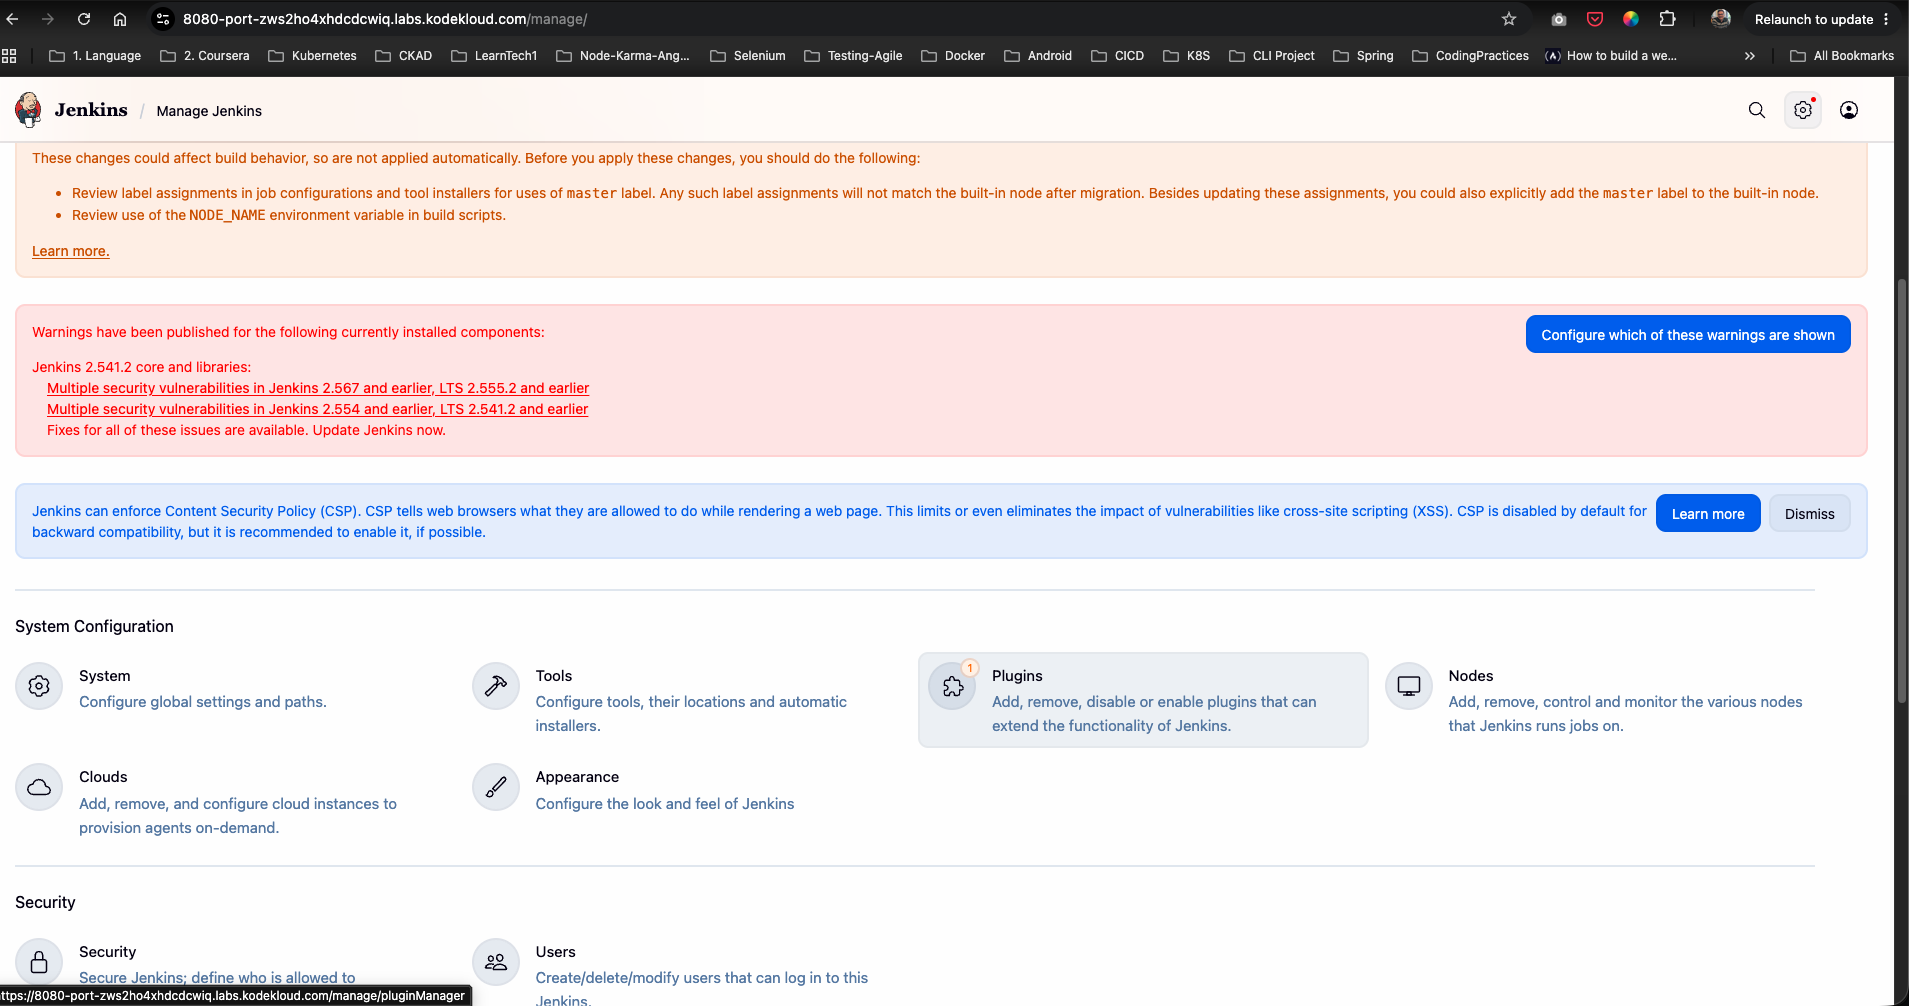Open the 2. Coursera bookmark folder
The width and height of the screenshot is (1909, 1006).
click(205, 56)
